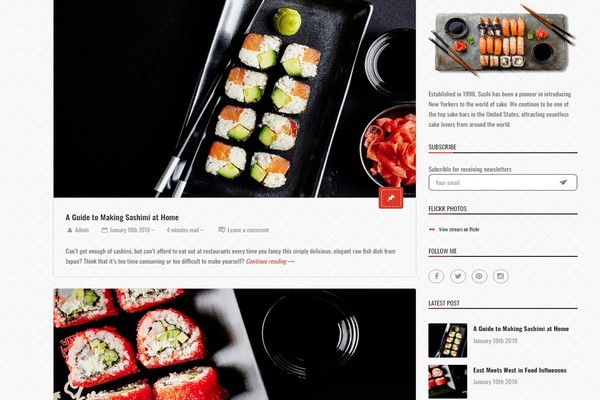Click East Meets West post thumbnail
The image size is (600, 400).
coord(448,382)
